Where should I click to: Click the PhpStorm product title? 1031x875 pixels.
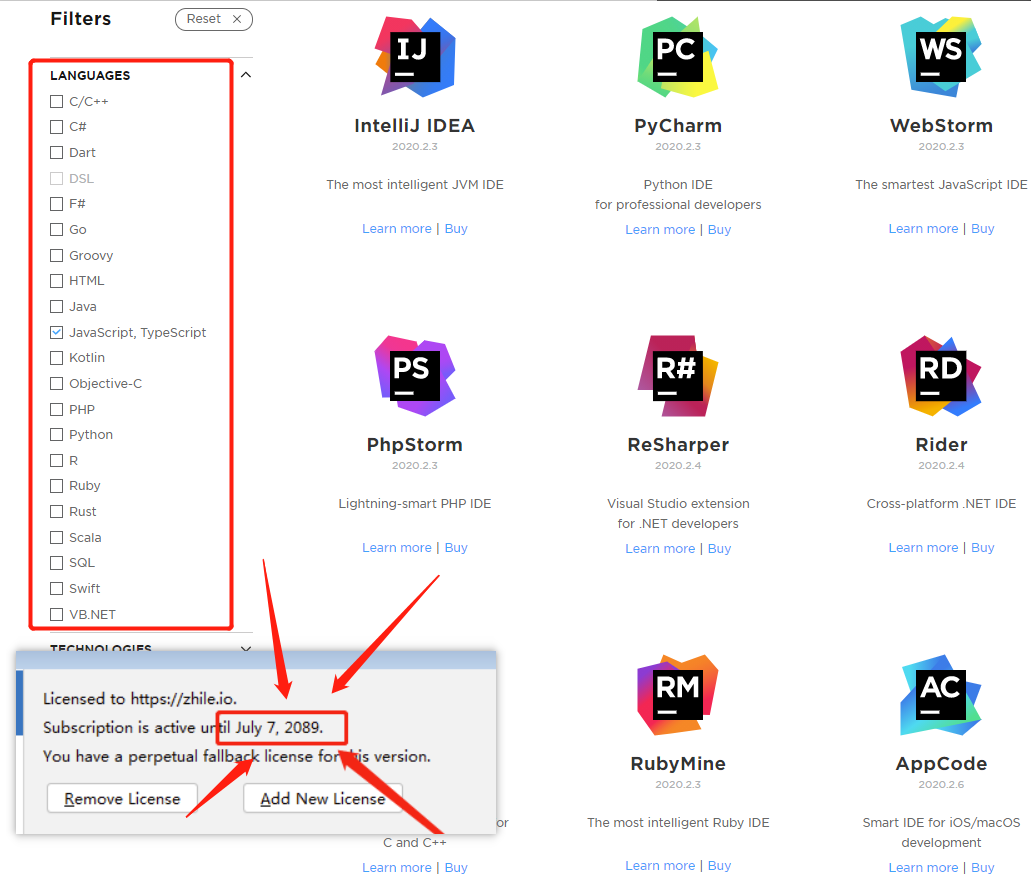[414, 444]
